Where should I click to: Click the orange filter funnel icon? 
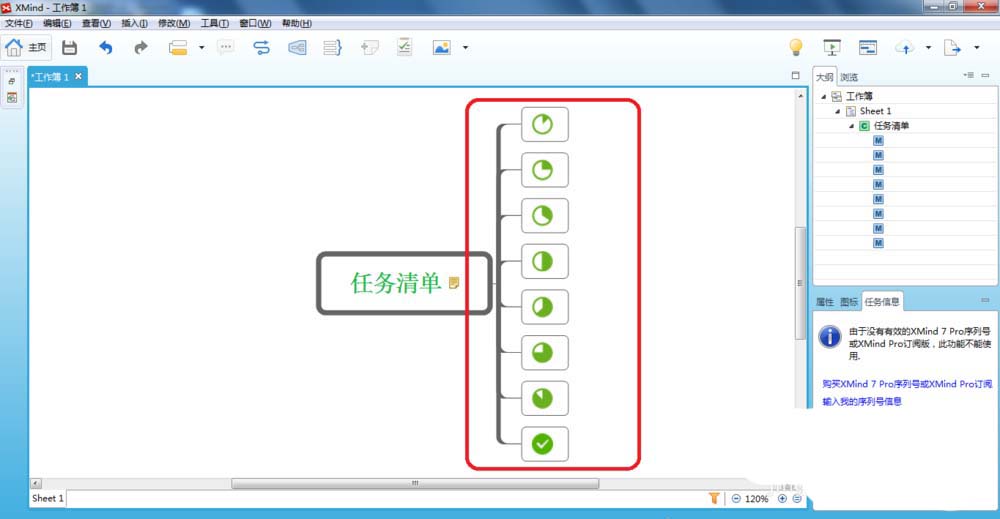714,498
